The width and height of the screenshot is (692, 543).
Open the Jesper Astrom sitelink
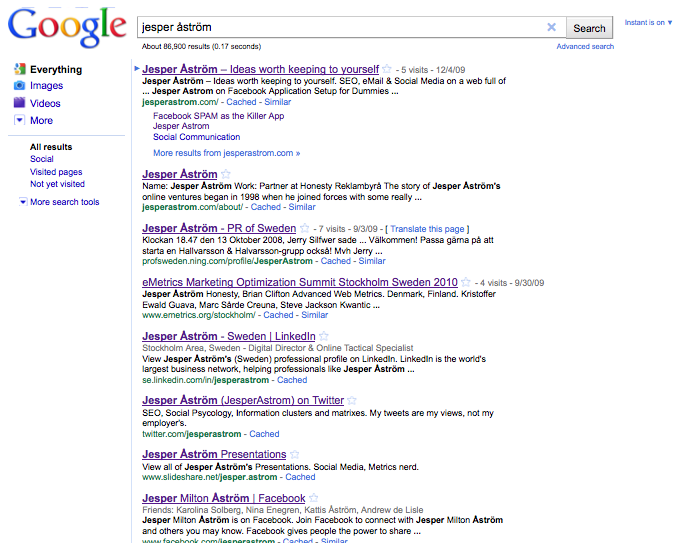[181, 126]
